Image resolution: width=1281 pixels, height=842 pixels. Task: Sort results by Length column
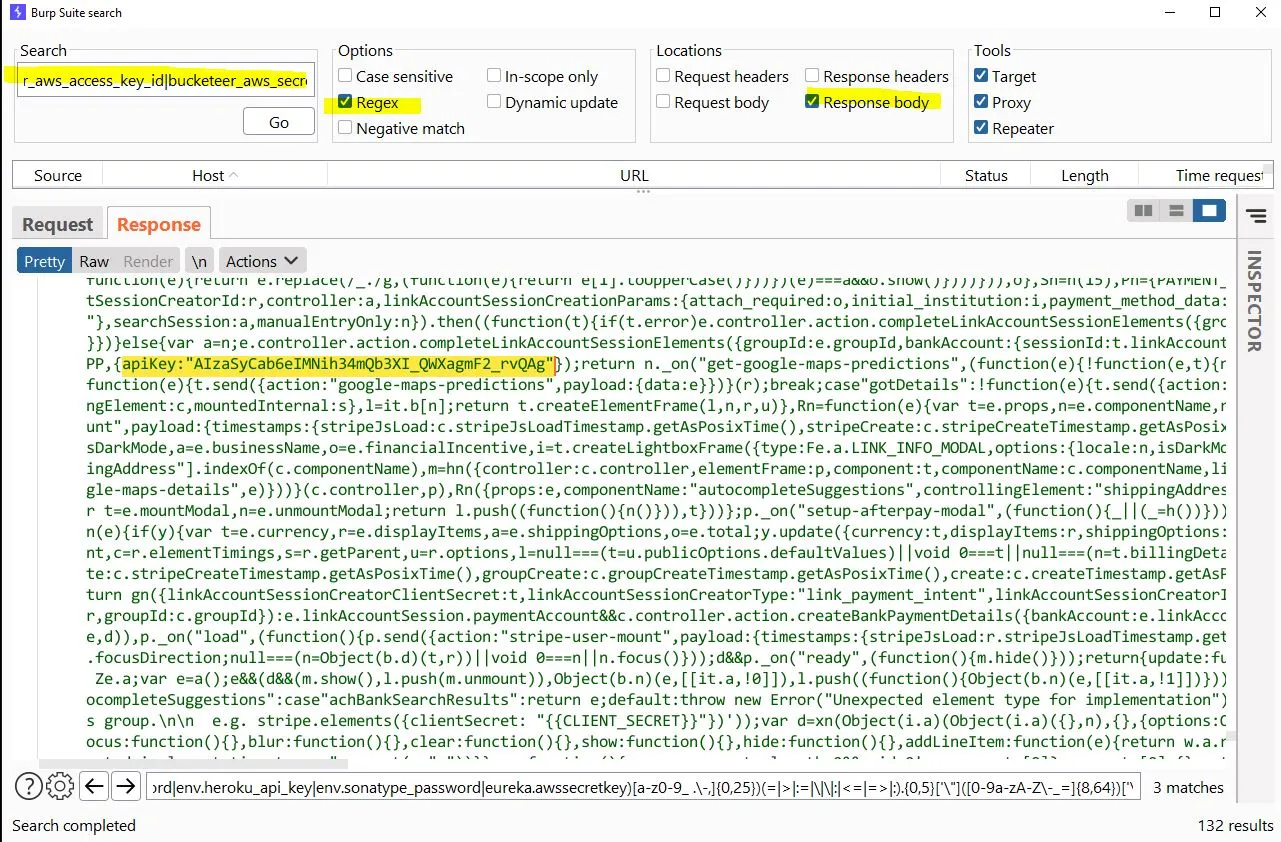[1085, 175]
